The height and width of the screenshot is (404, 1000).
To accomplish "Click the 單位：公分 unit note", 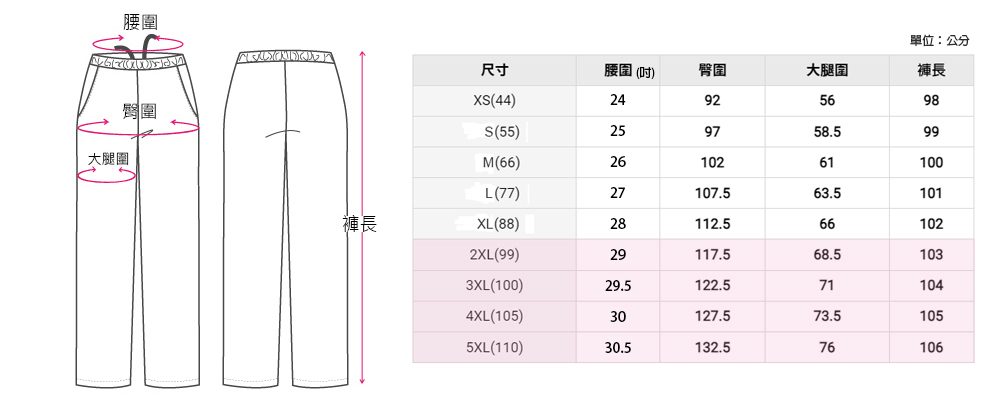I will (x=939, y=40).
